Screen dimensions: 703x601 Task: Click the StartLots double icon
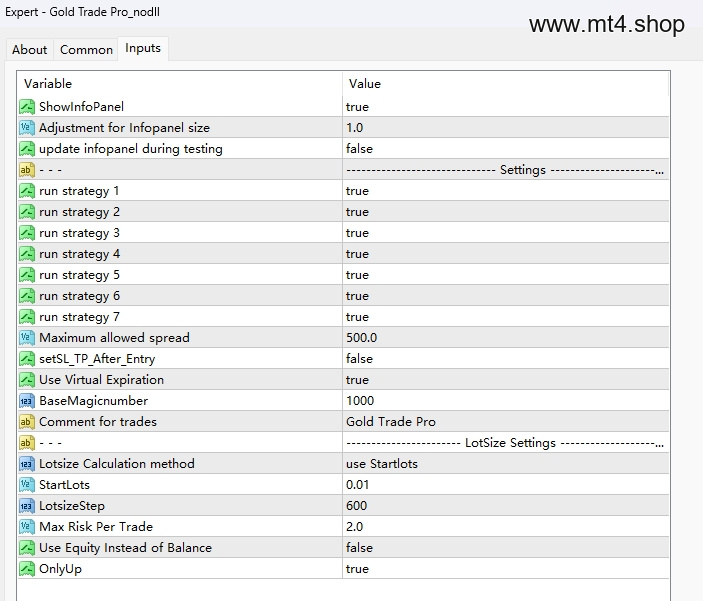pos(27,485)
